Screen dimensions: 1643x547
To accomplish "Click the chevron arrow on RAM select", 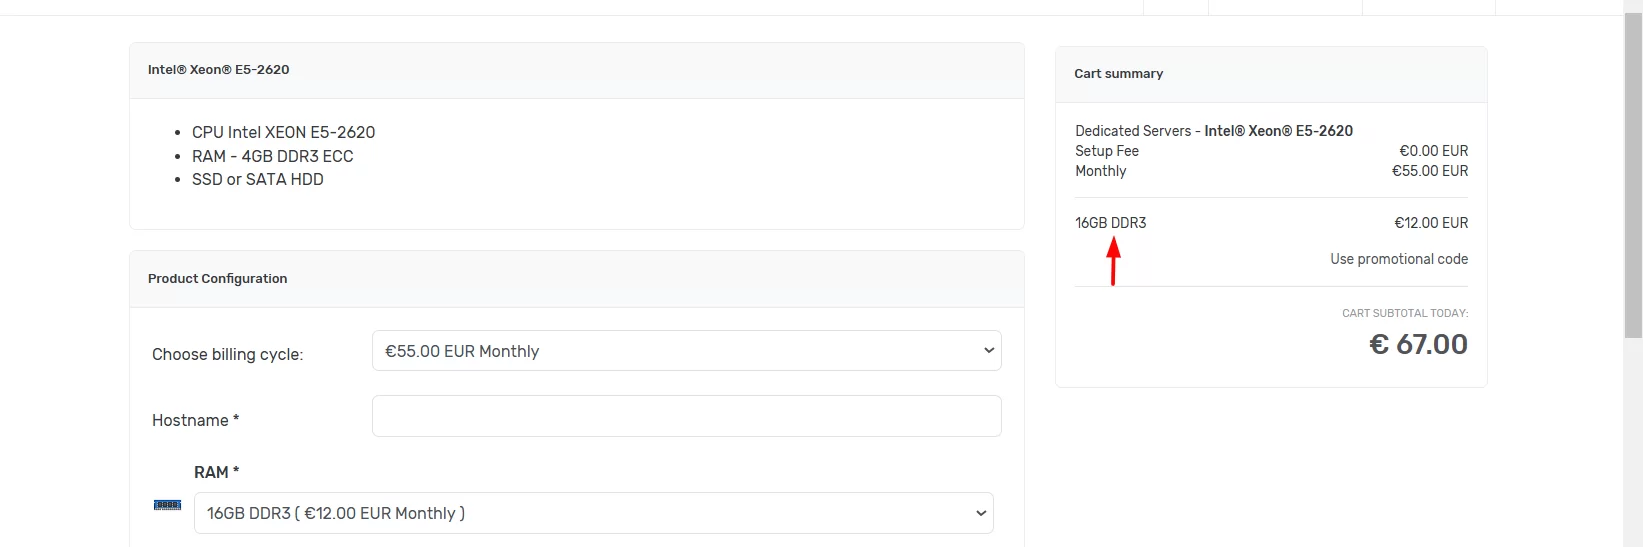I will 980,513.
